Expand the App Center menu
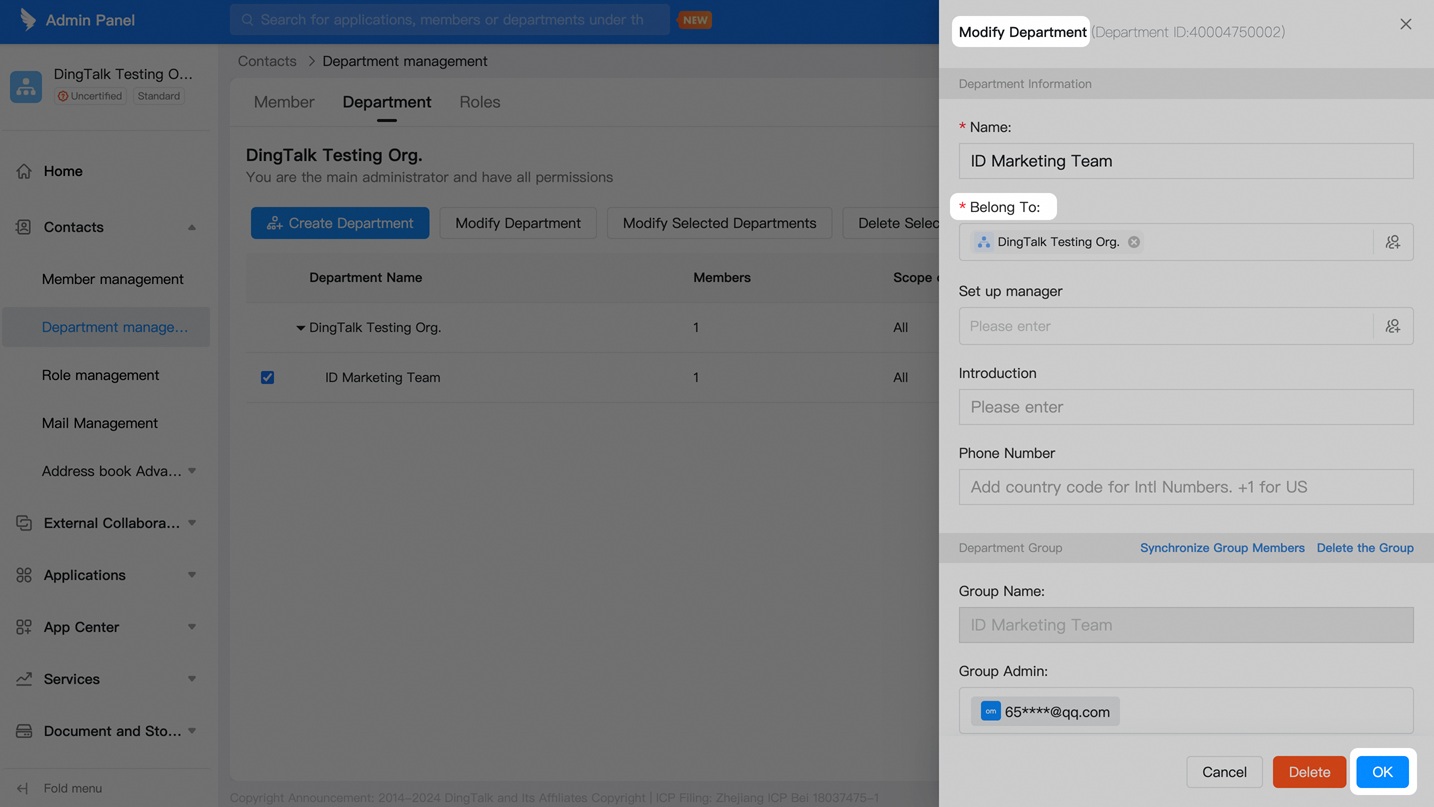This screenshot has width=1434, height=807. [x=192, y=627]
